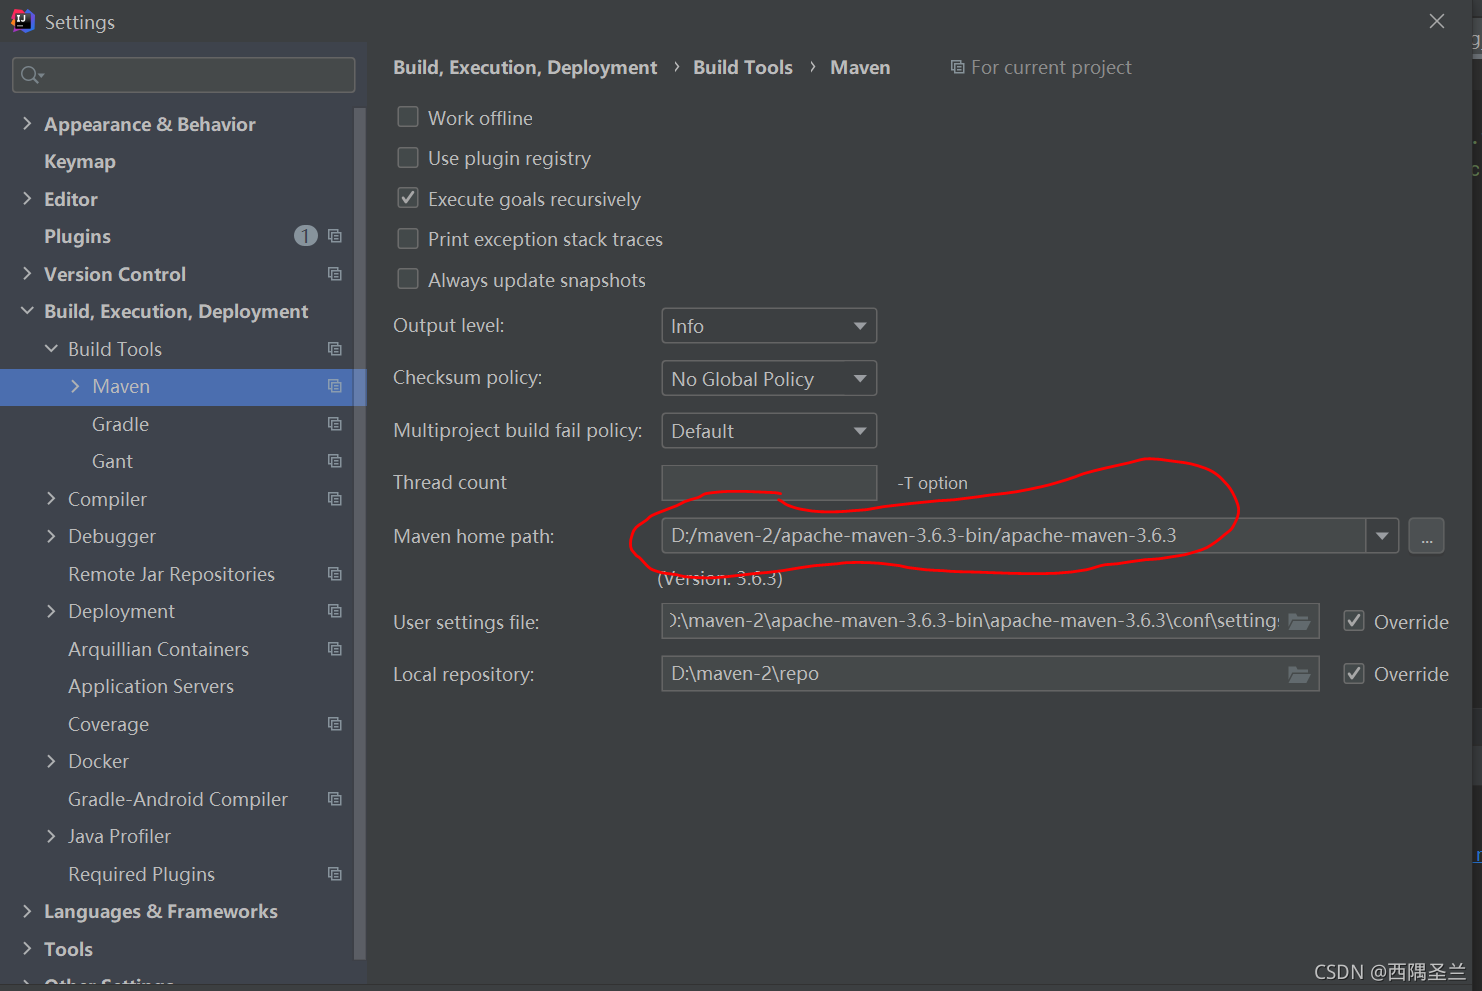This screenshot has height=991, width=1482.
Task: Enable Always update snapshots checkbox
Action: point(408,279)
